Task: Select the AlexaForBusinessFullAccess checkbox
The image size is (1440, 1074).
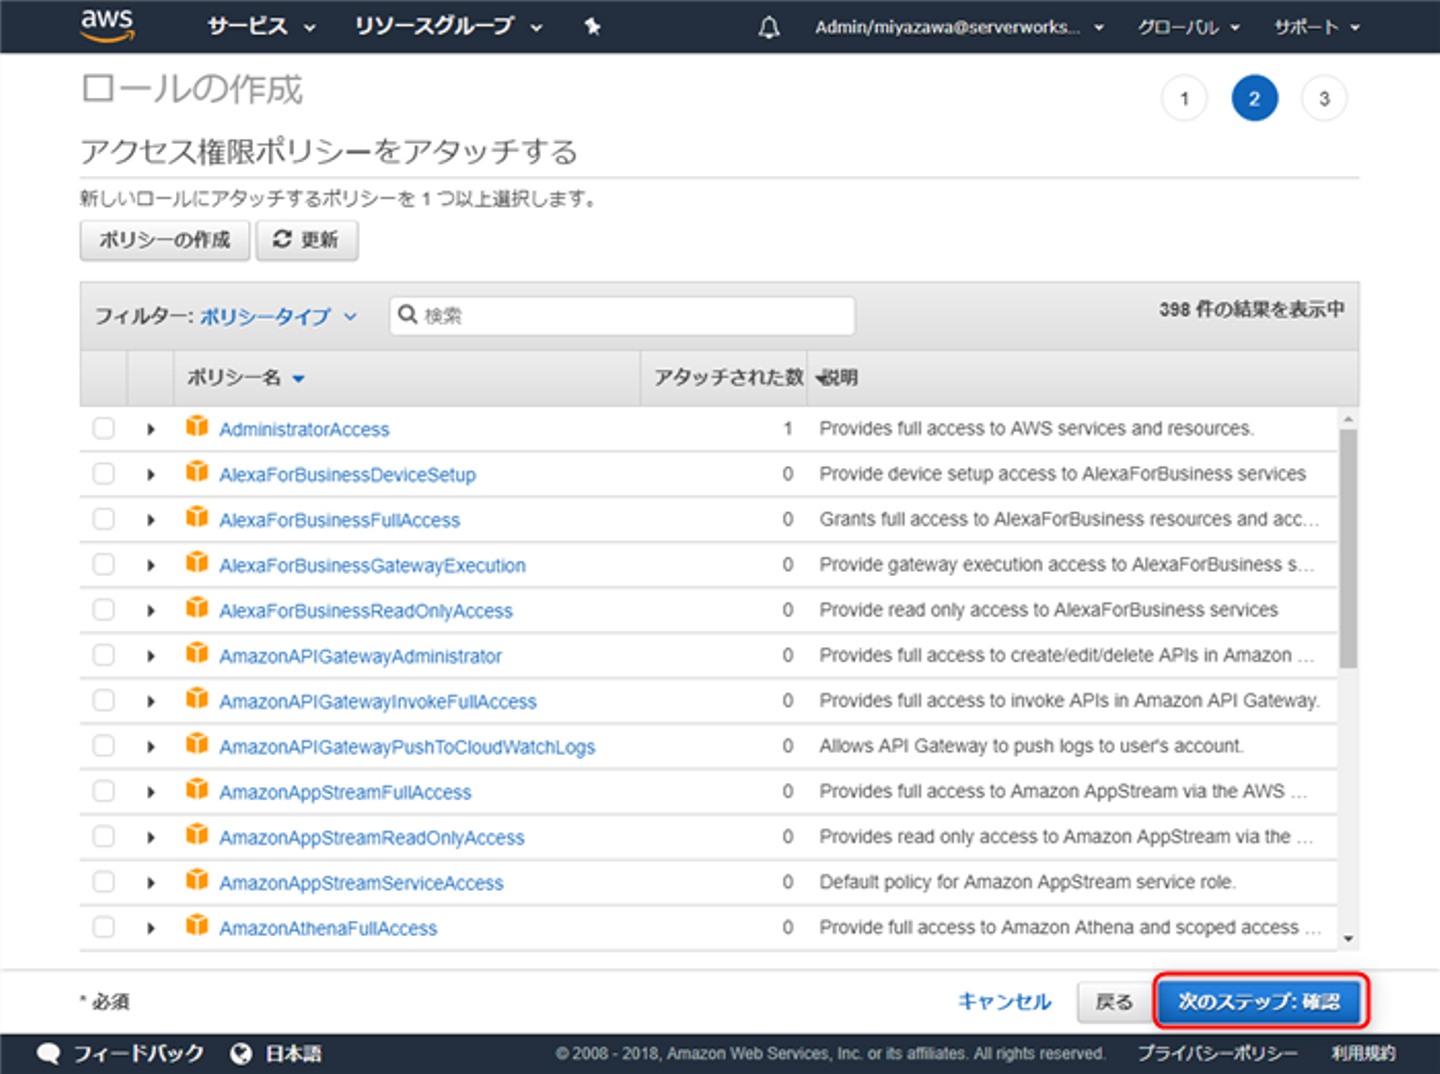Action: pyautogui.click(x=104, y=519)
